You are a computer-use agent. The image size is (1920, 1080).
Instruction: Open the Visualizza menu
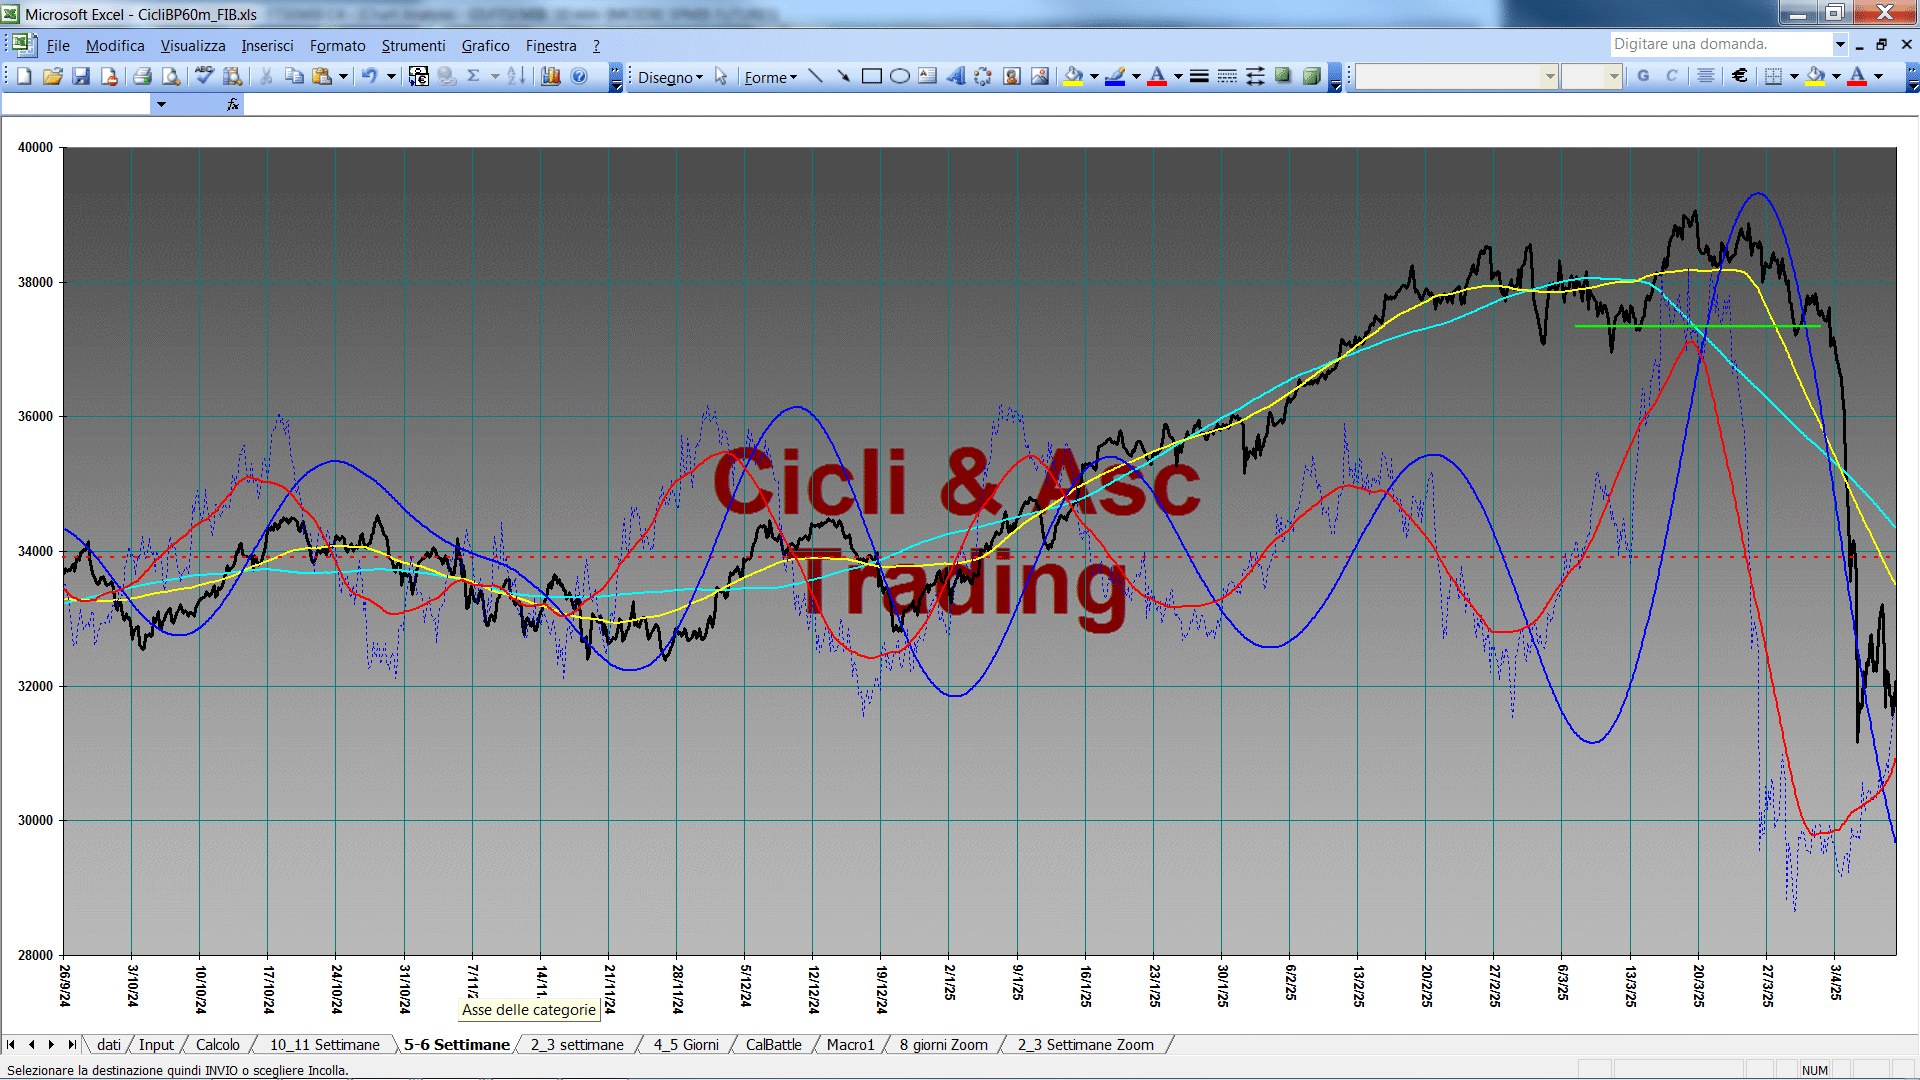[x=193, y=46]
